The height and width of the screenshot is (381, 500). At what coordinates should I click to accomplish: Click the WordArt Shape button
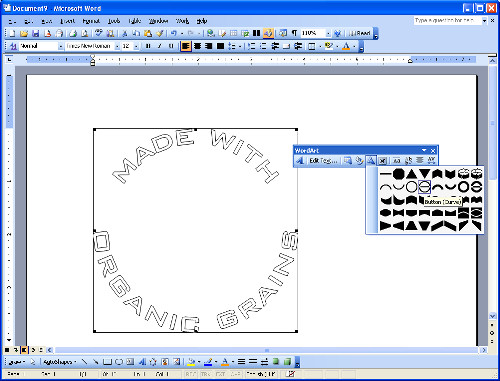point(370,161)
